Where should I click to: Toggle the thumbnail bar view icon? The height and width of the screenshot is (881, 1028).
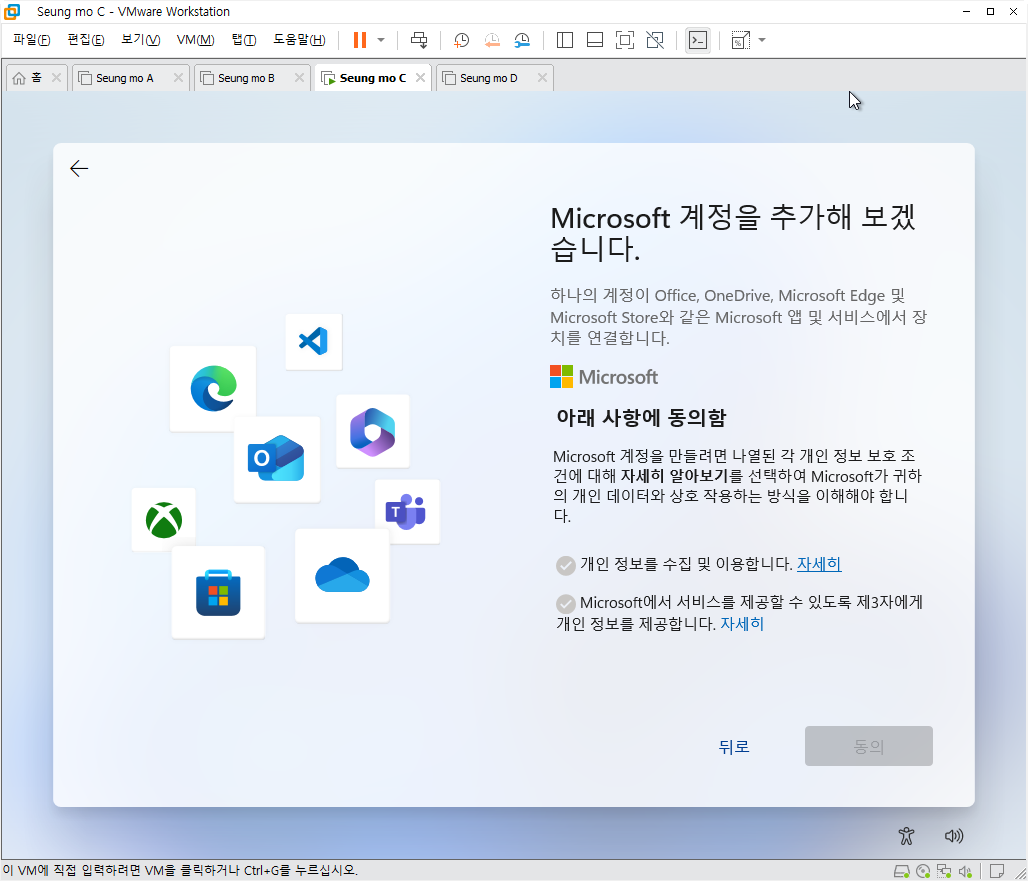(595, 41)
